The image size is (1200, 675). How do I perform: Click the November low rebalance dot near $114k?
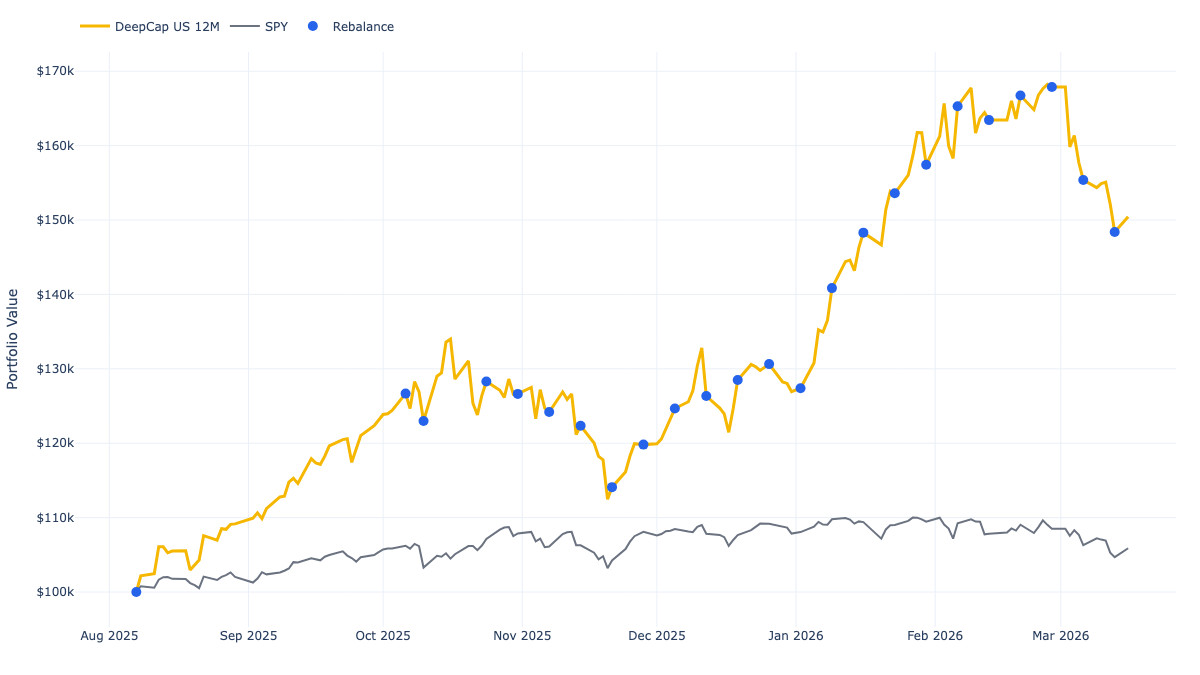click(612, 487)
